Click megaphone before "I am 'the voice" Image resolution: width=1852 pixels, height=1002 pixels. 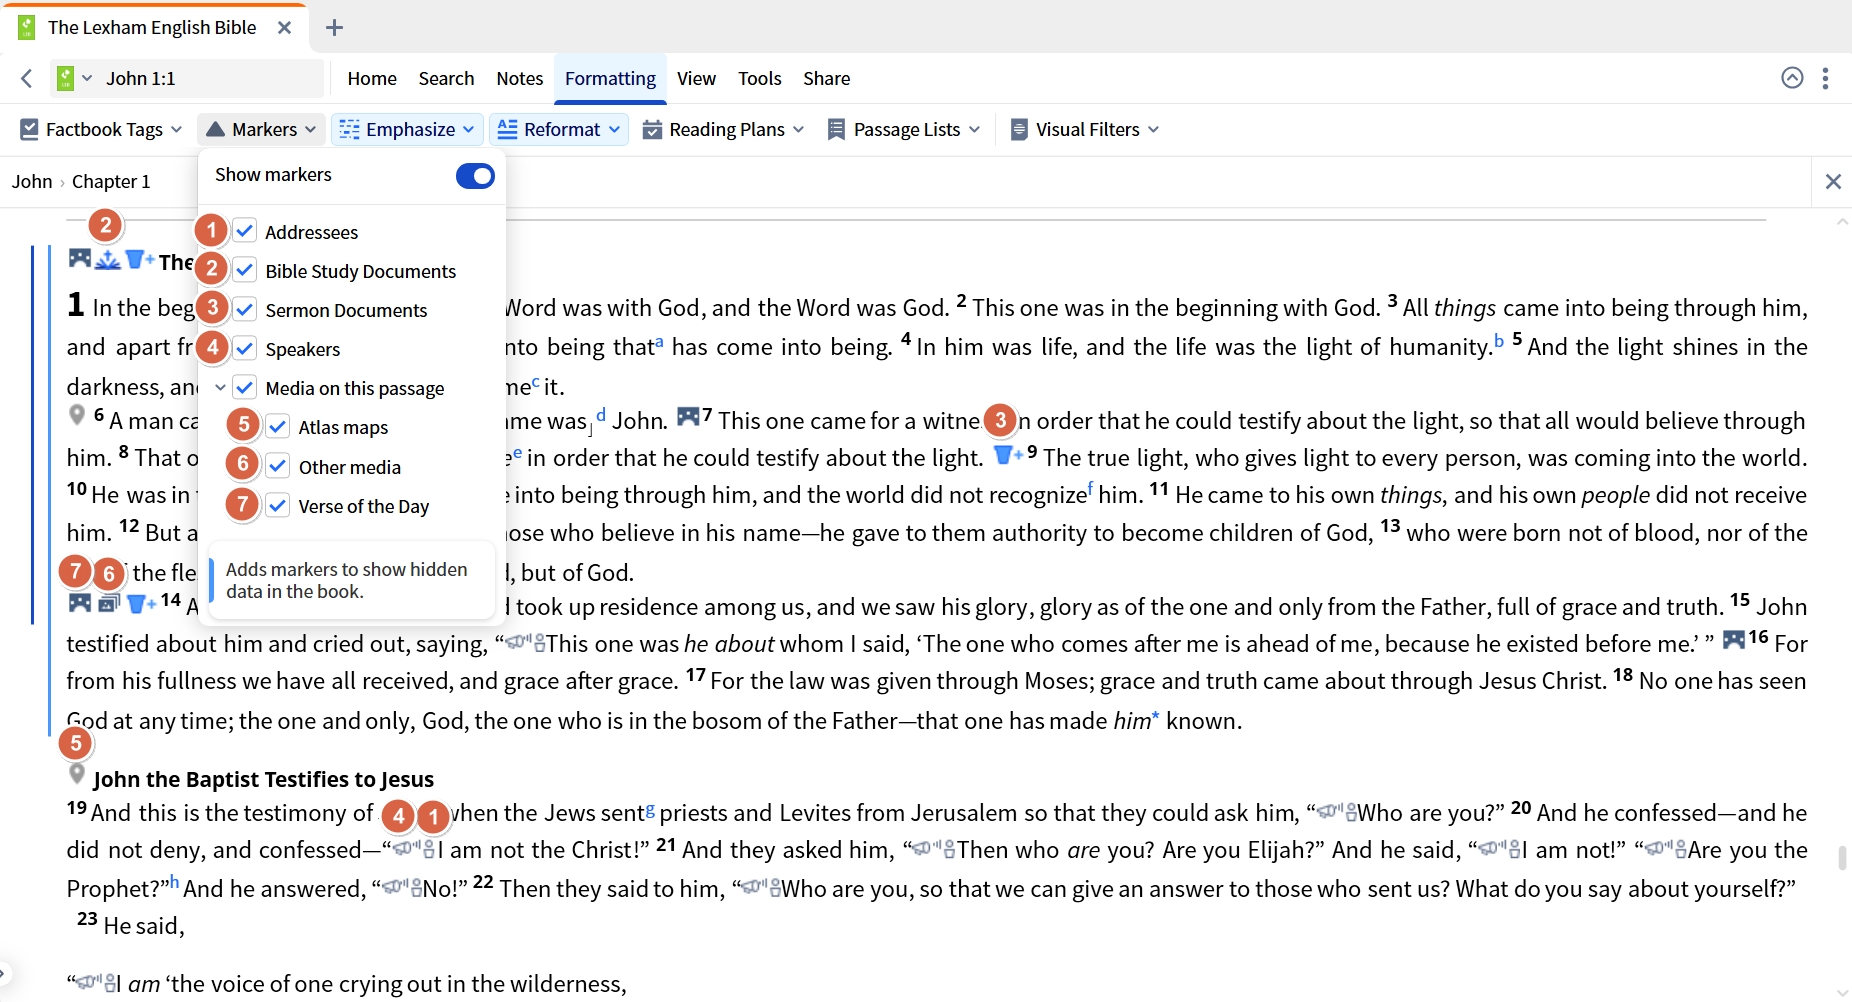[88, 982]
